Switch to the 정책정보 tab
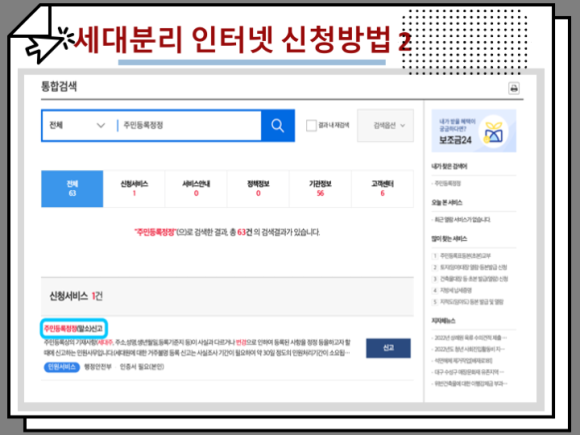The height and width of the screenshot is (435, 580). pyautogui.click(x=258, y=189)
